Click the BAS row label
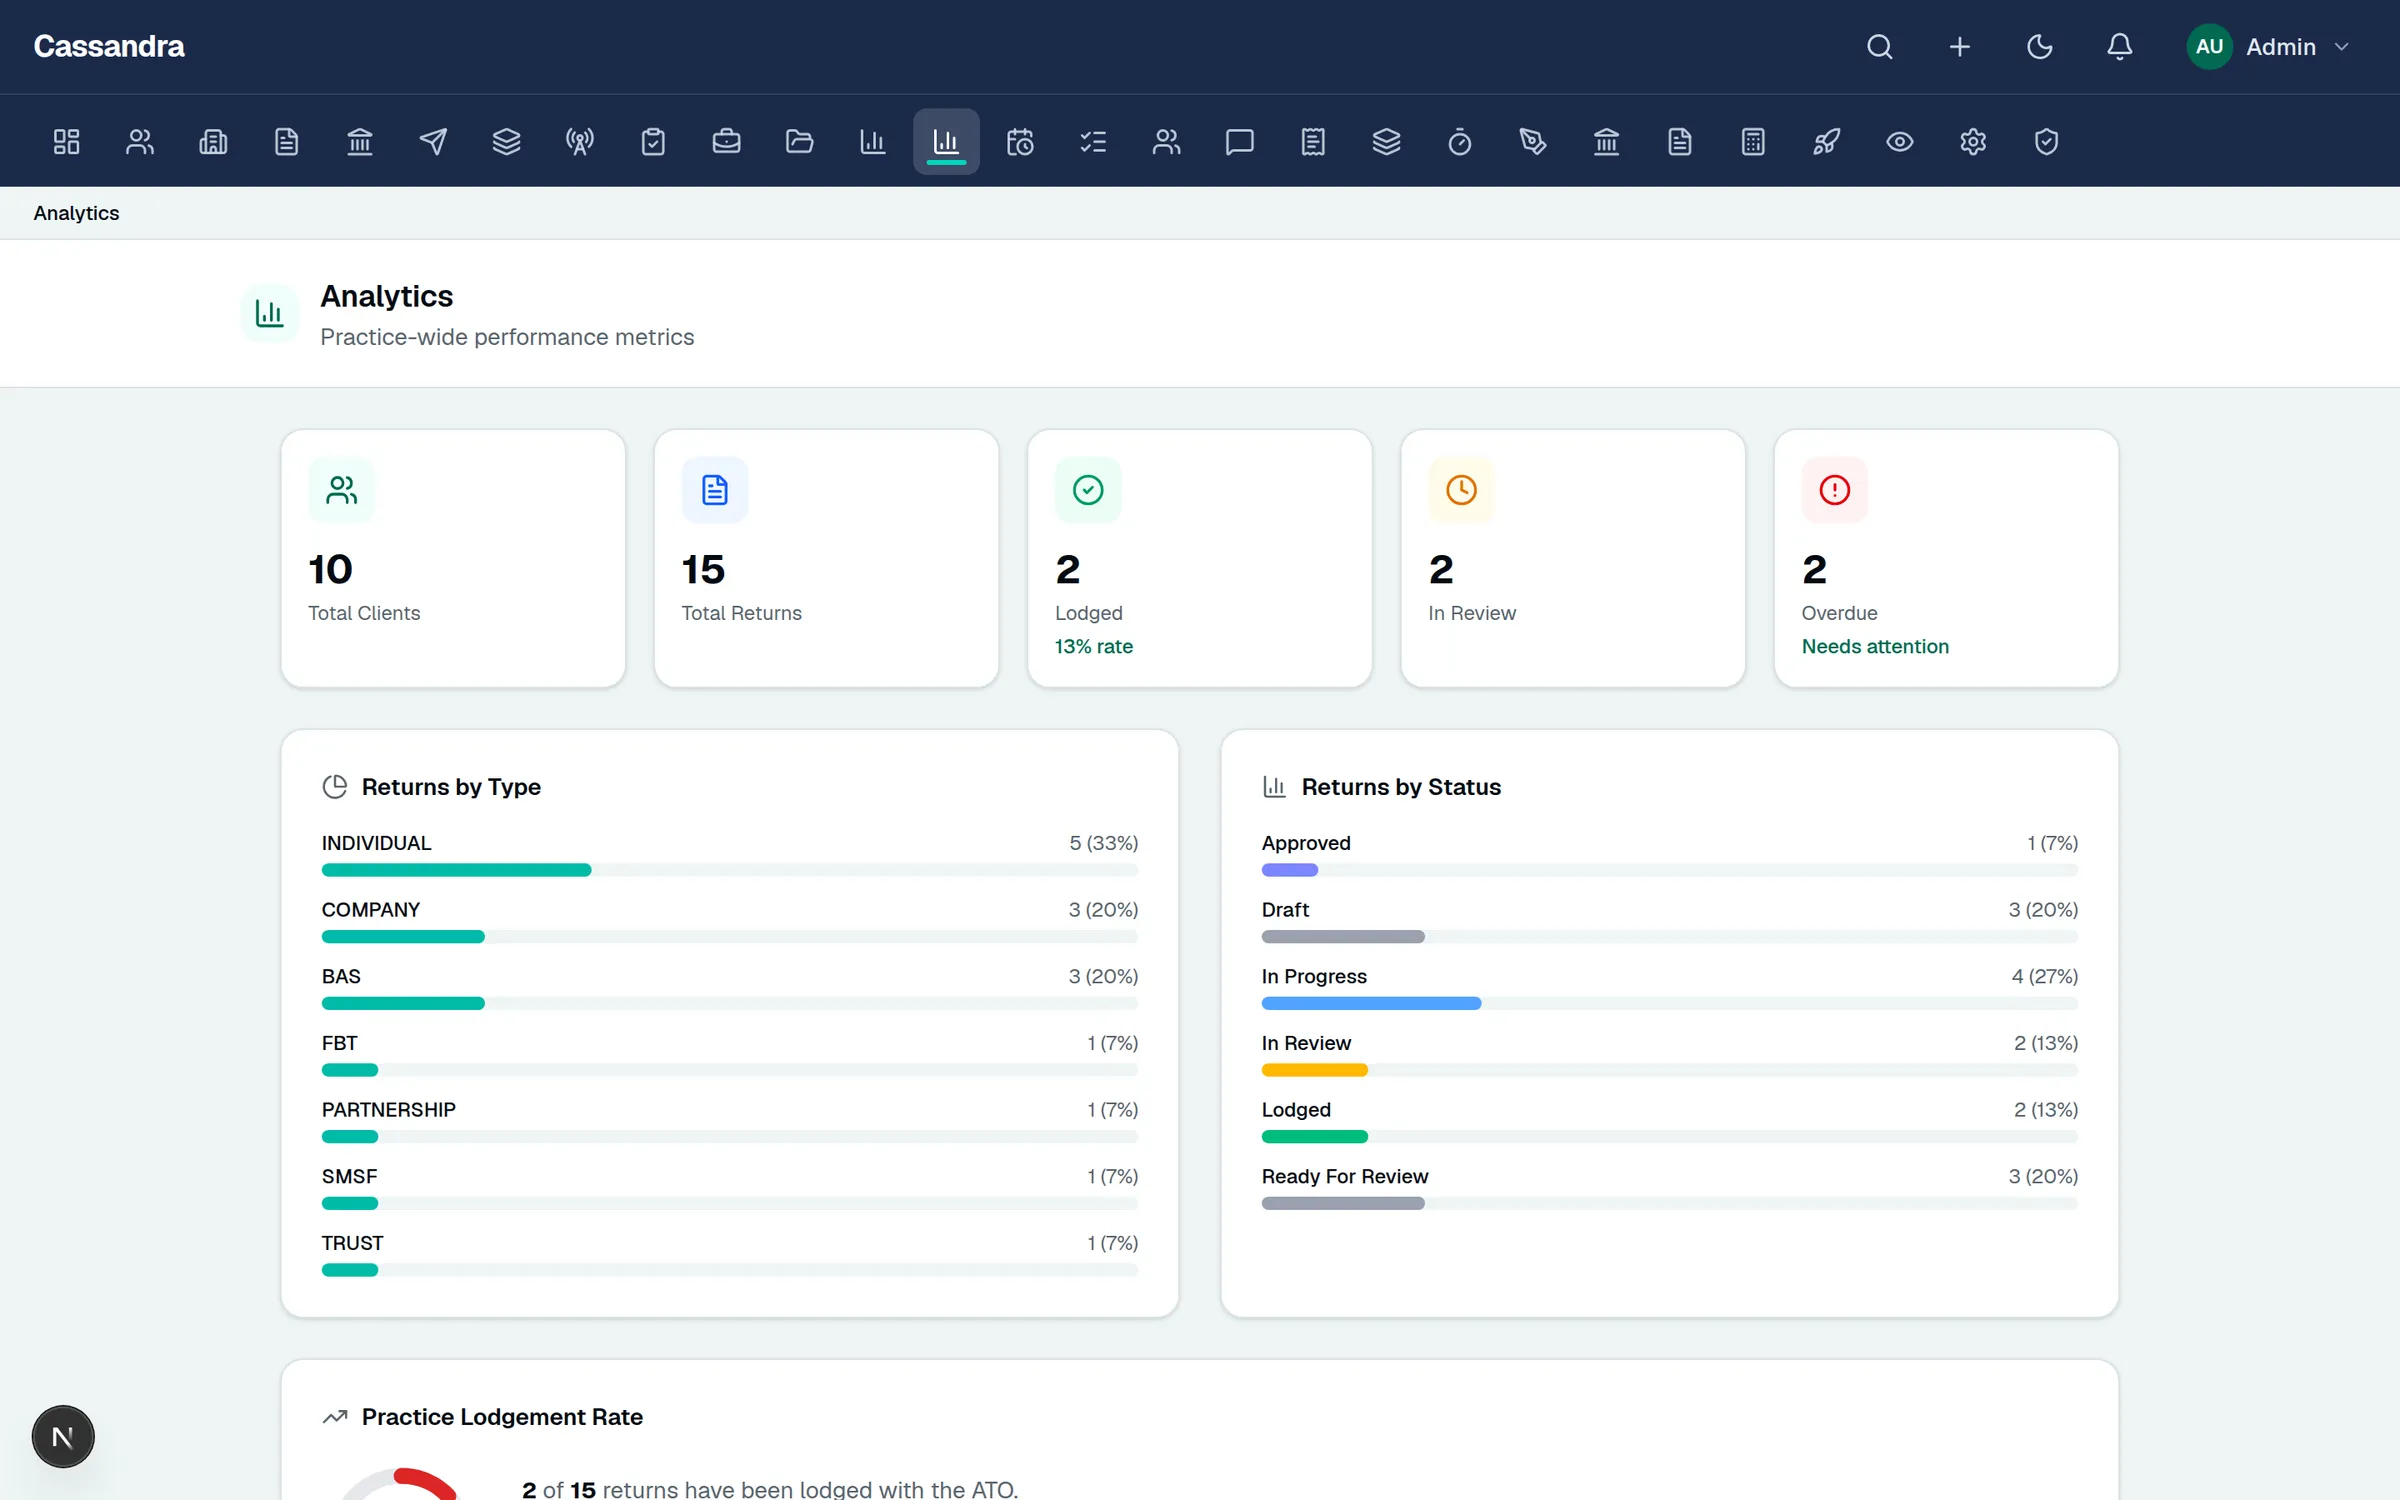 (341, 976)
